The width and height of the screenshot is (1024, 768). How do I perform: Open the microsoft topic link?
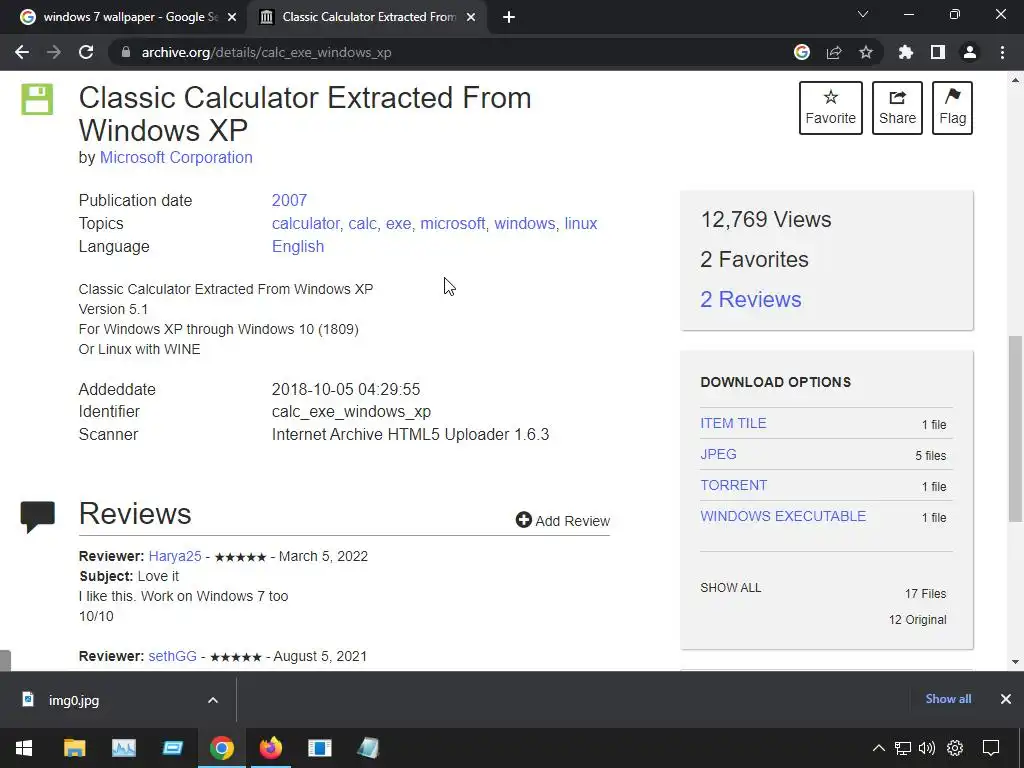point(453,223)
